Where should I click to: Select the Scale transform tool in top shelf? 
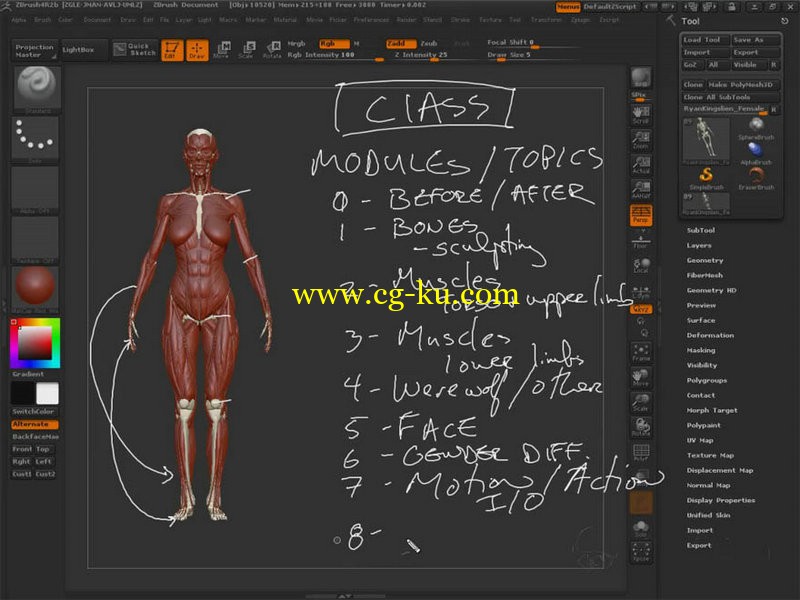click(x=246, y=50)
